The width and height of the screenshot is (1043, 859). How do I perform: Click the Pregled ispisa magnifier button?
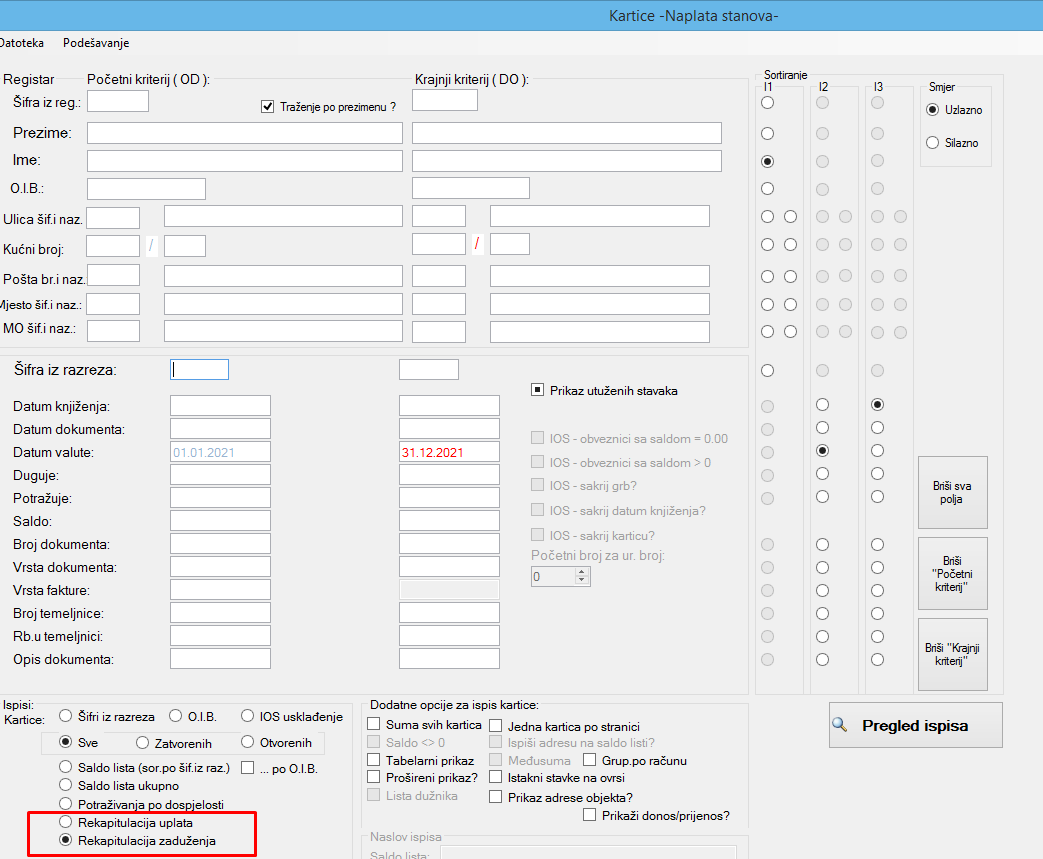[915, 725]
